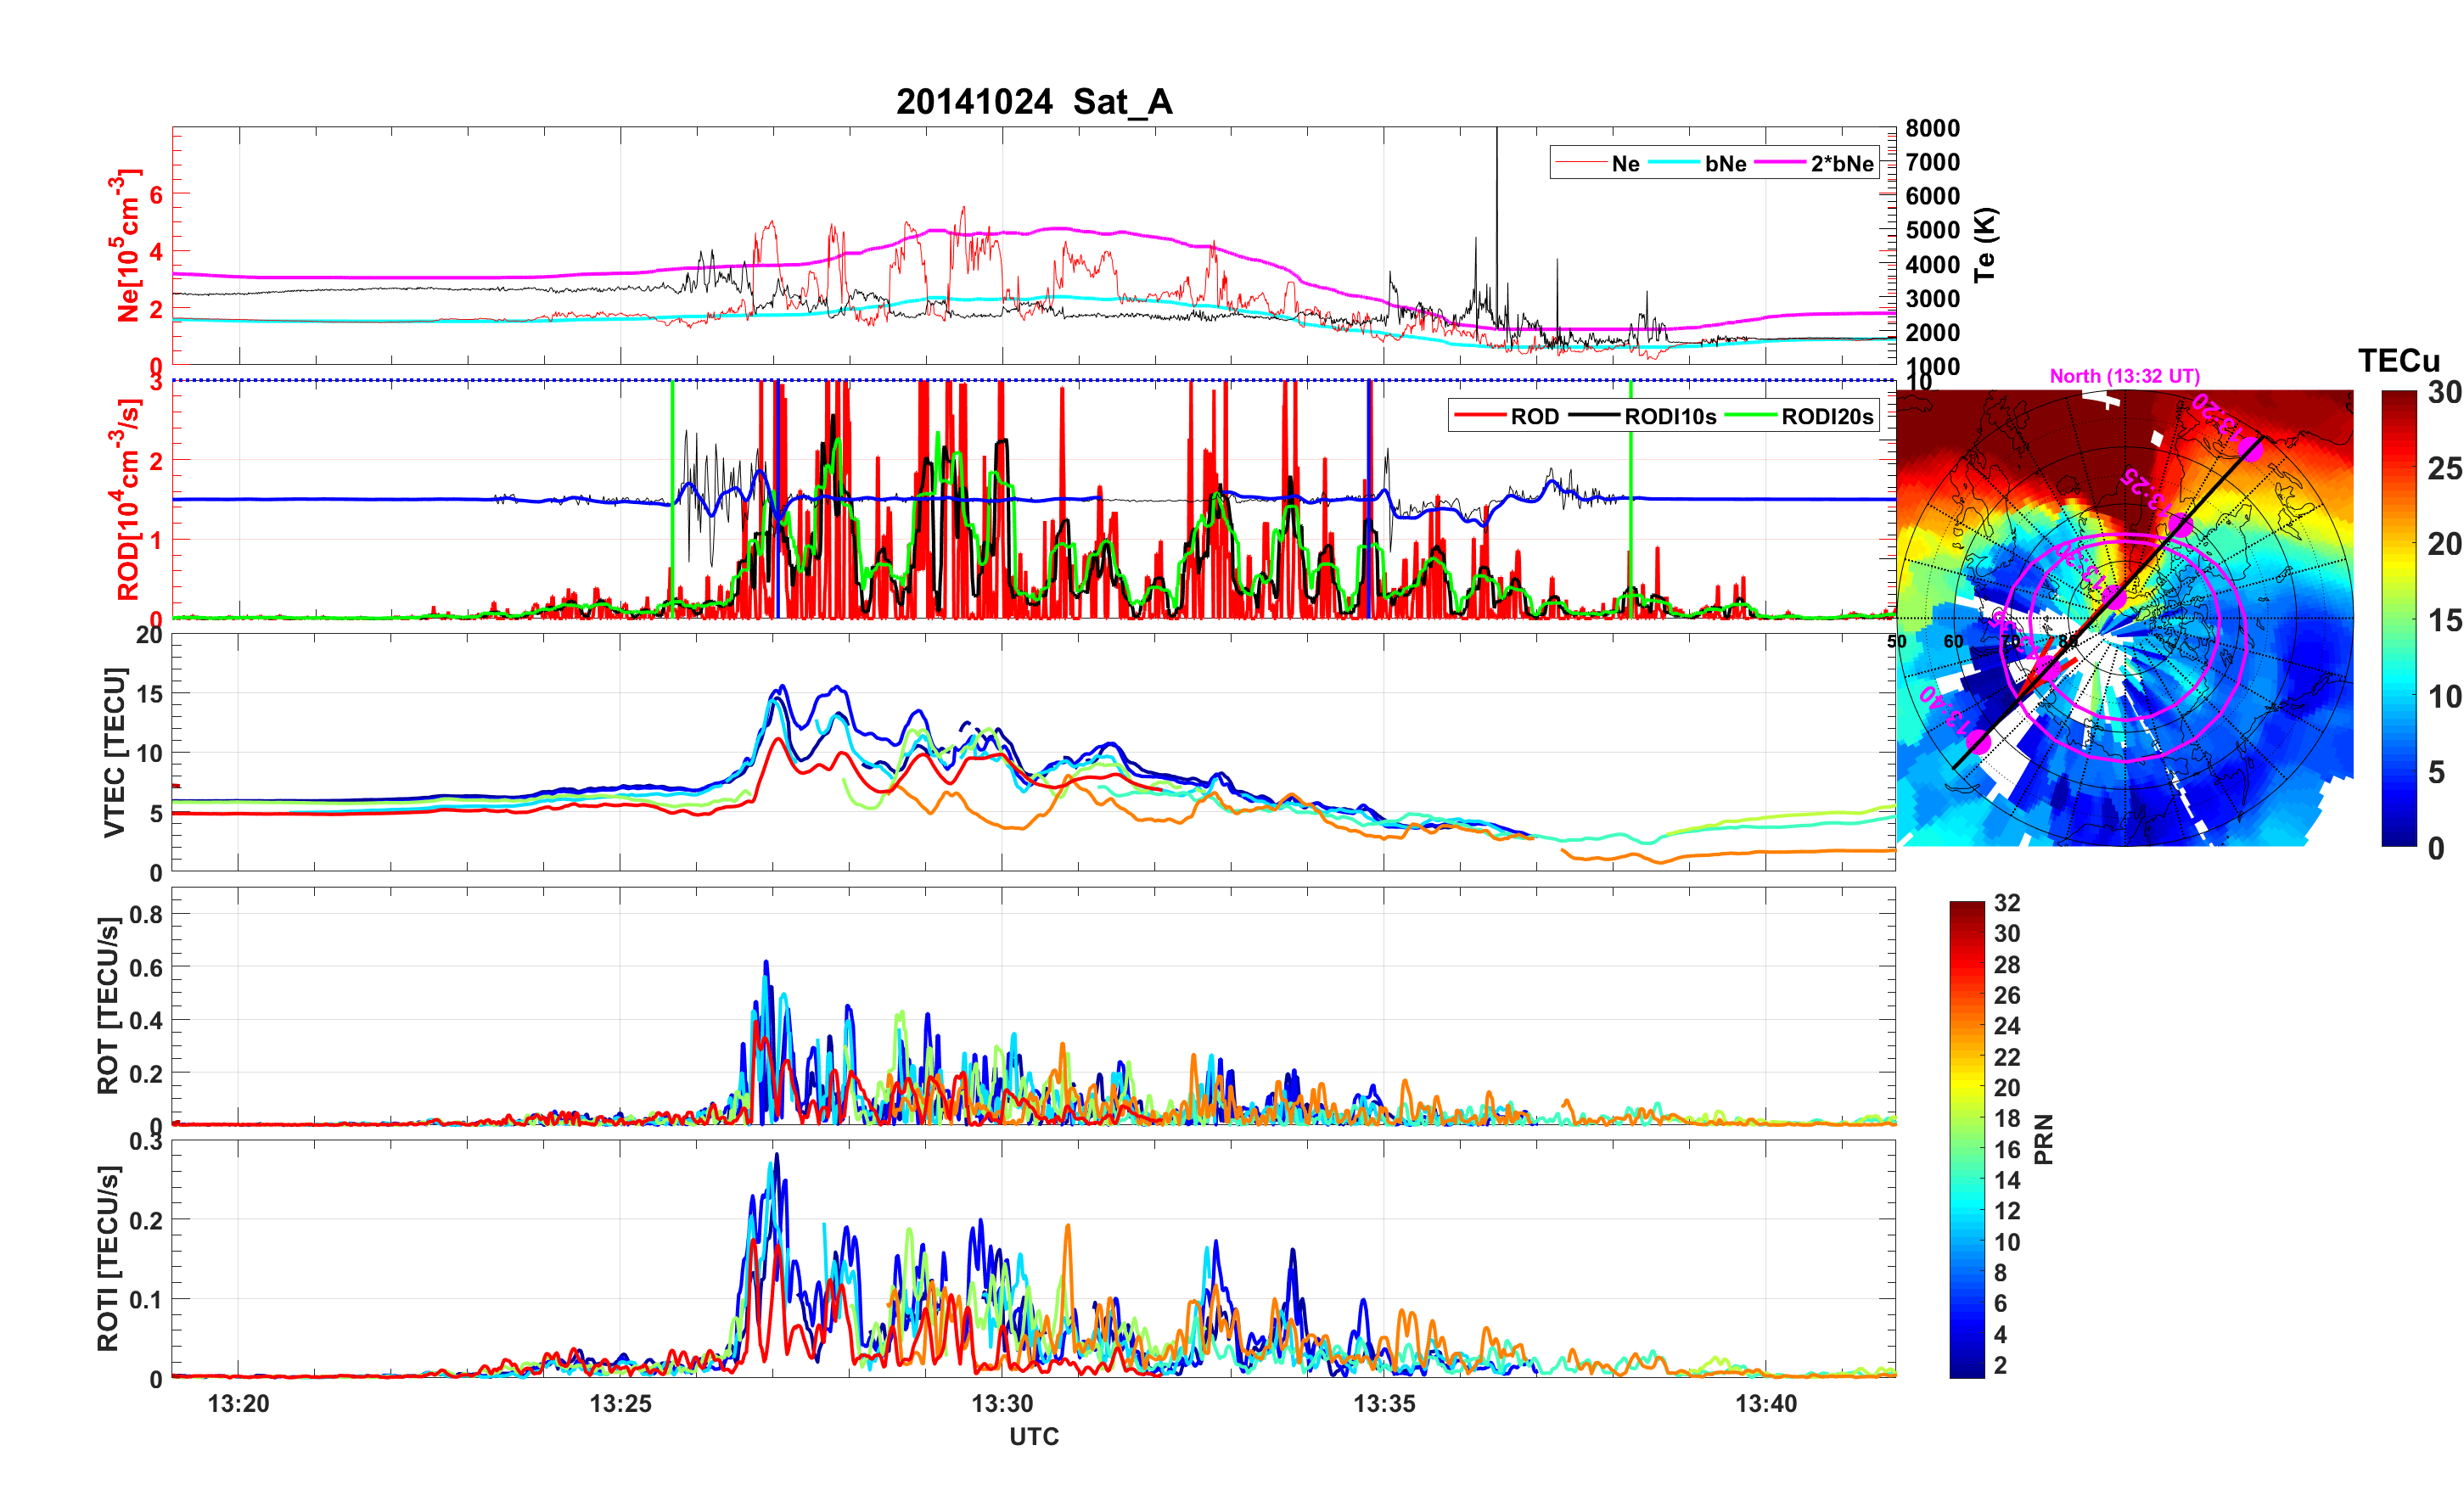Click the plot title 20141024 Sat_A
2464x1490 pixels.
click(1033, 102)
